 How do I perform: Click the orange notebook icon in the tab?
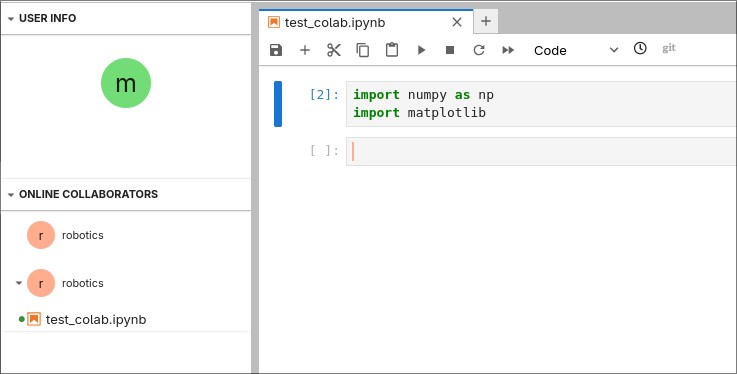274,22
